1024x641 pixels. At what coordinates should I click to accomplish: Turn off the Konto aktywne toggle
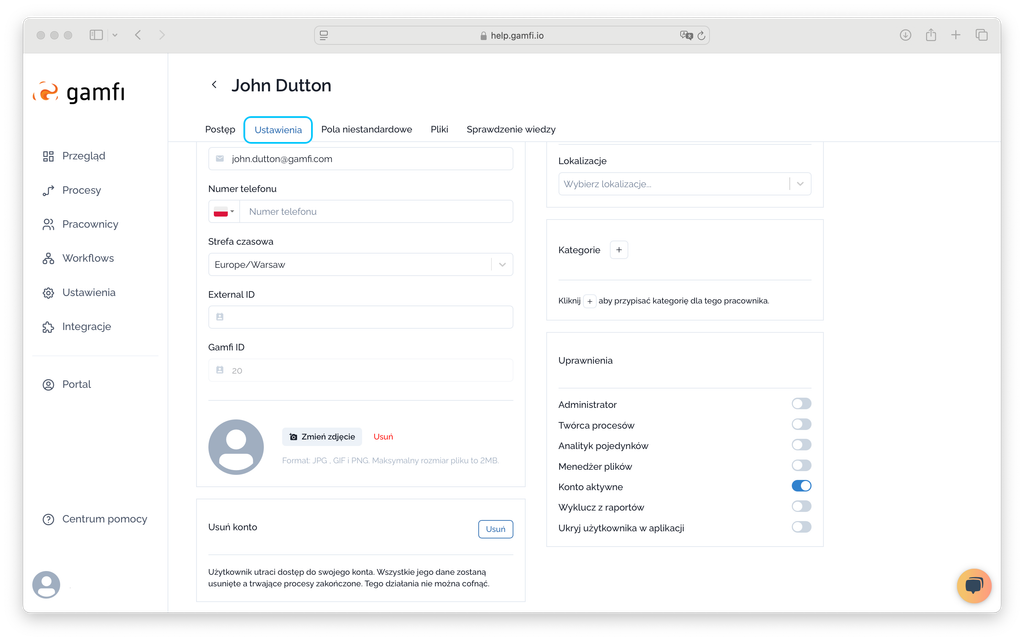click(800, 486)
